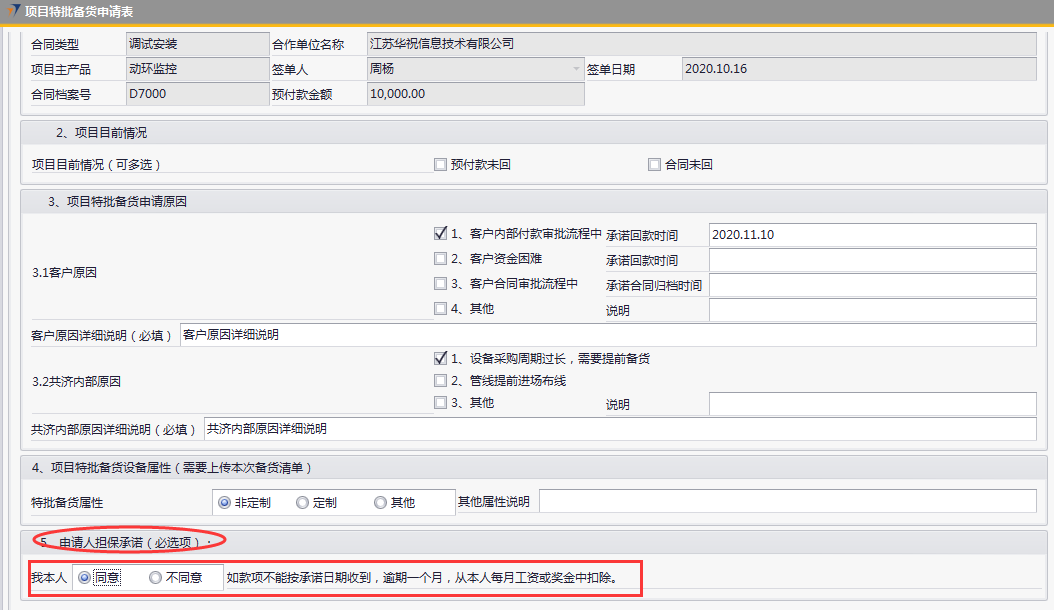
Task: Check the 预付款未回 checkbox
Action: click(441, 165)
